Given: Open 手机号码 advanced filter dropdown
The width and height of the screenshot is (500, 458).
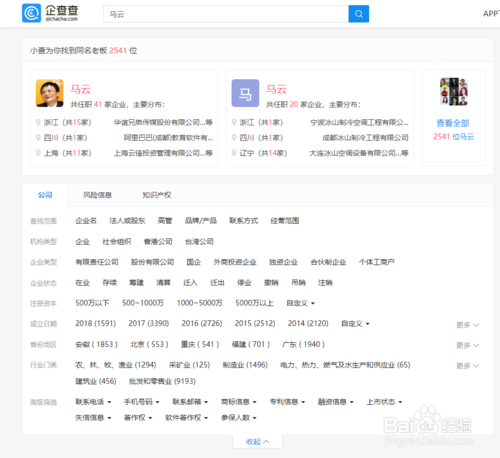Looking at the screenshot, I should click(142, 402).
